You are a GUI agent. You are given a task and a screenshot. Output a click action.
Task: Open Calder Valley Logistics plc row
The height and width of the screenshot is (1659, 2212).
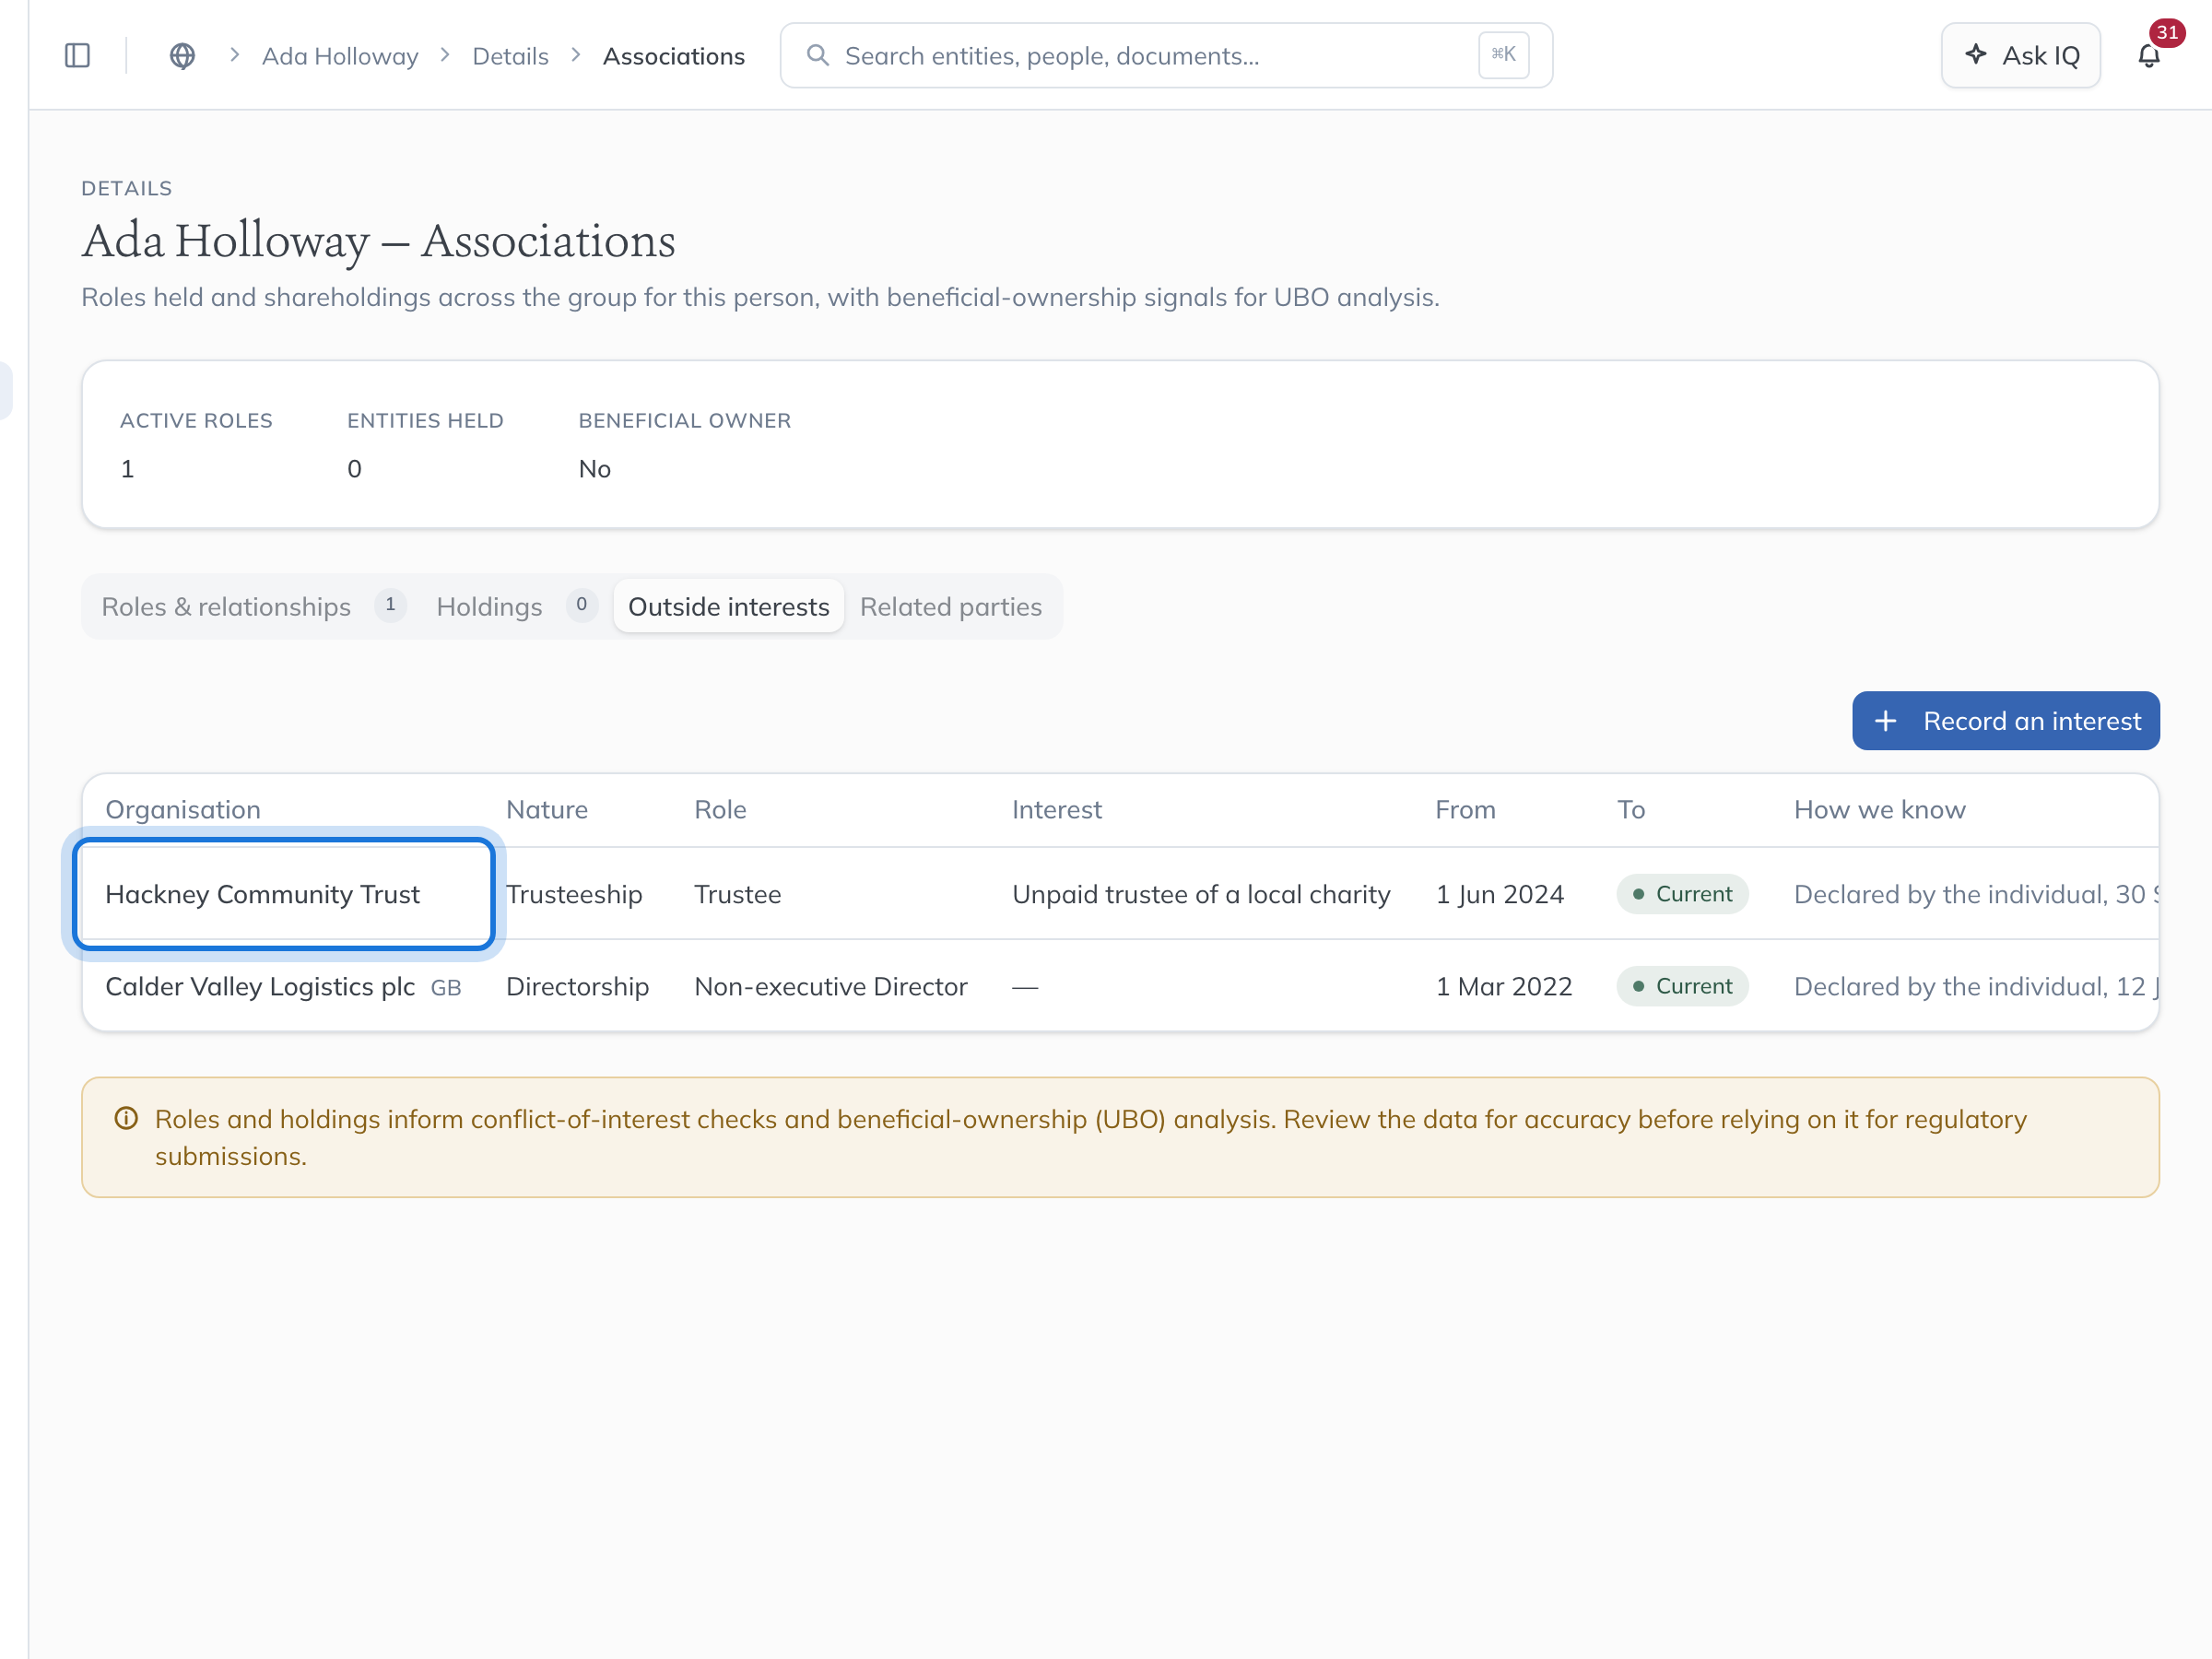pyautogui.click(x=1120, y=986)
